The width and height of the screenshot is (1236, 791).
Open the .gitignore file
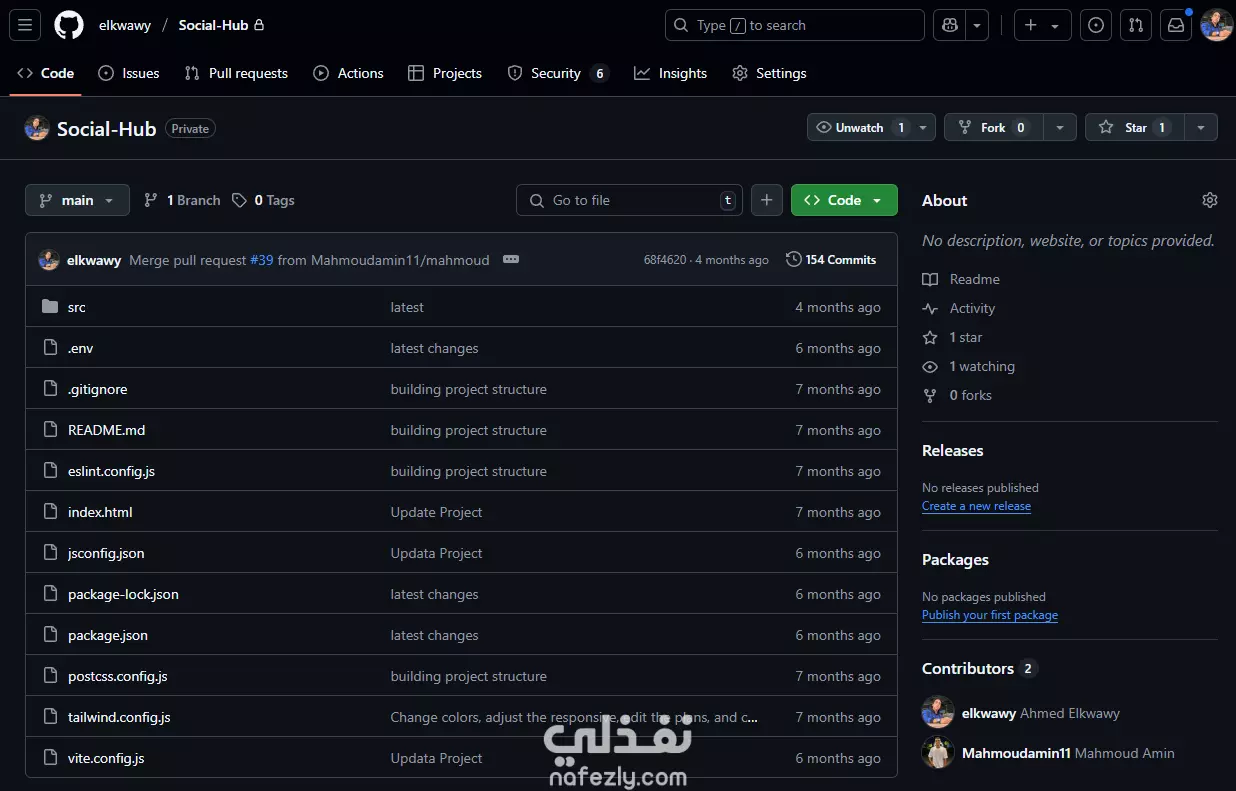click(x=98, y=389)
